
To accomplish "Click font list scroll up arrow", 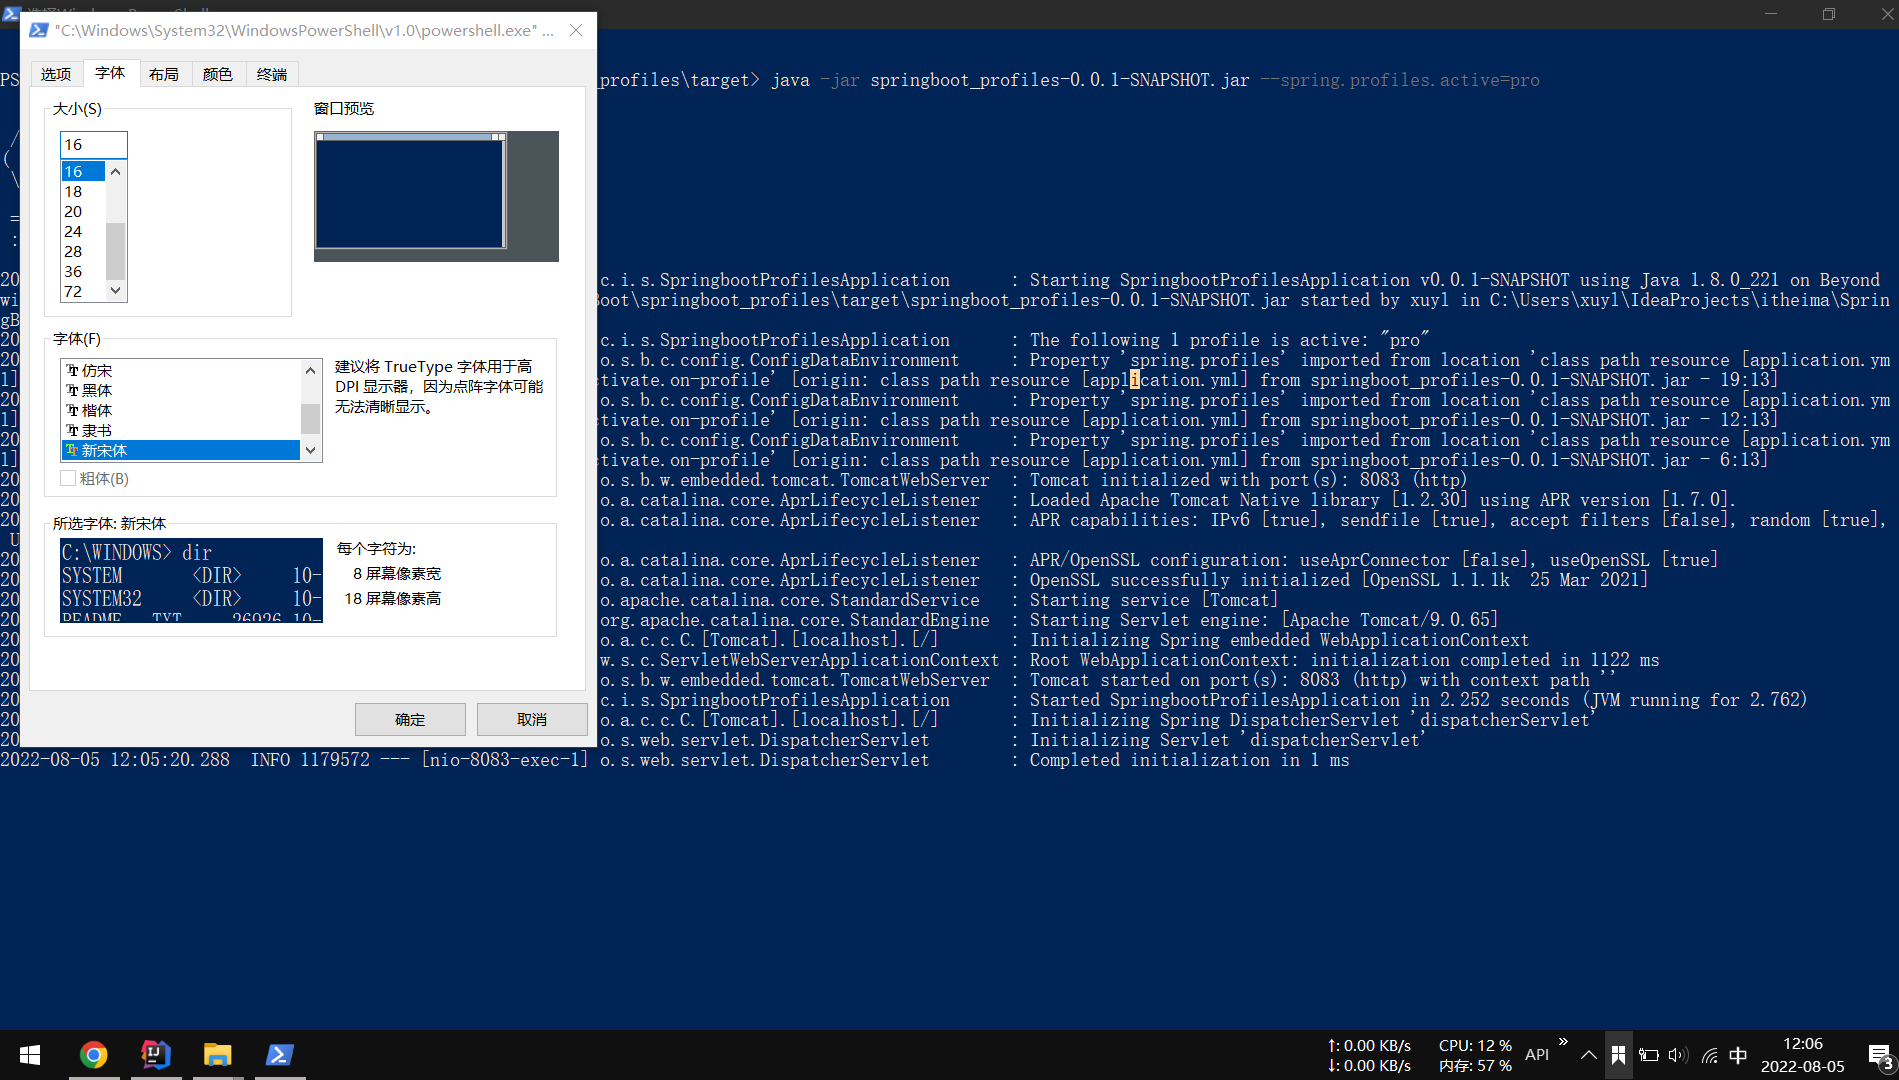I will 311,370.
